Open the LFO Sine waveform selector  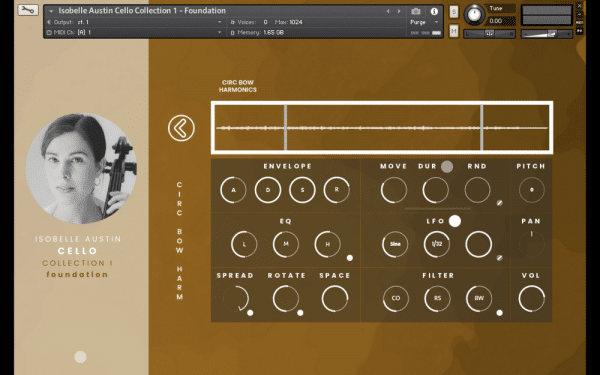(395, 244)
